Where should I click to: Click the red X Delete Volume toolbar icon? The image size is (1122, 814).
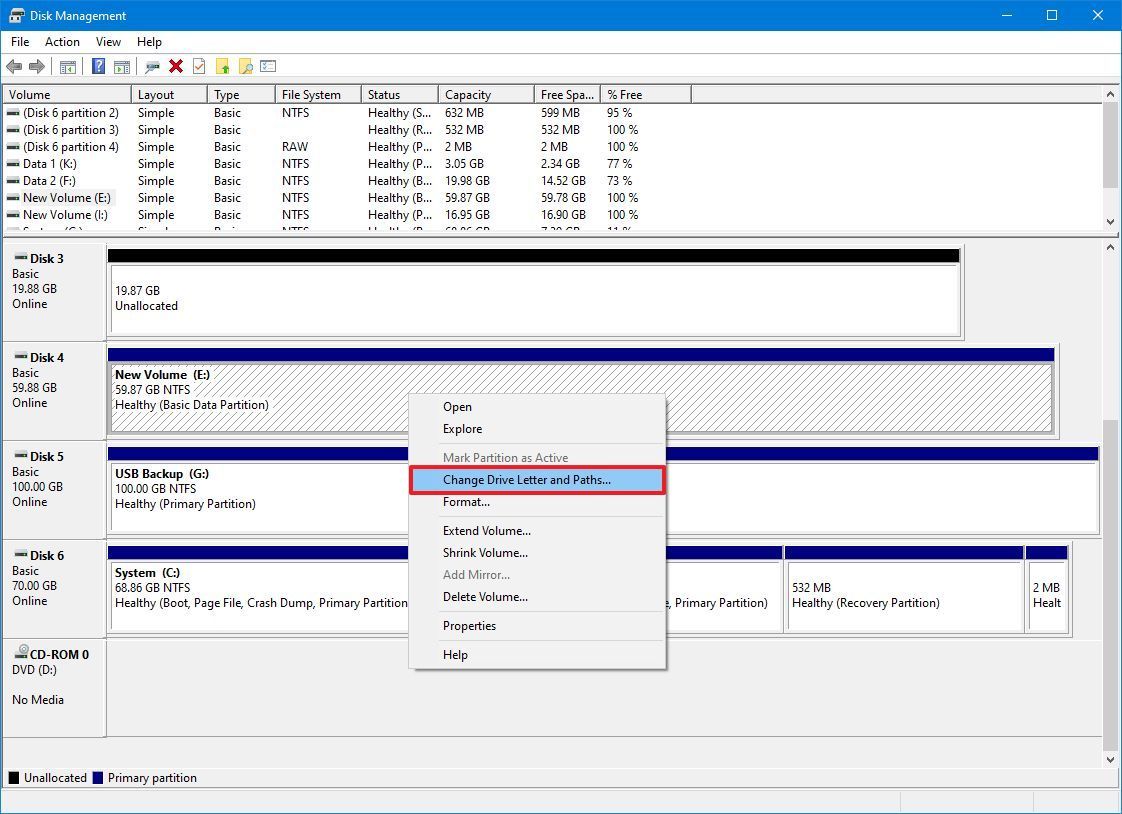coord(177,66)
